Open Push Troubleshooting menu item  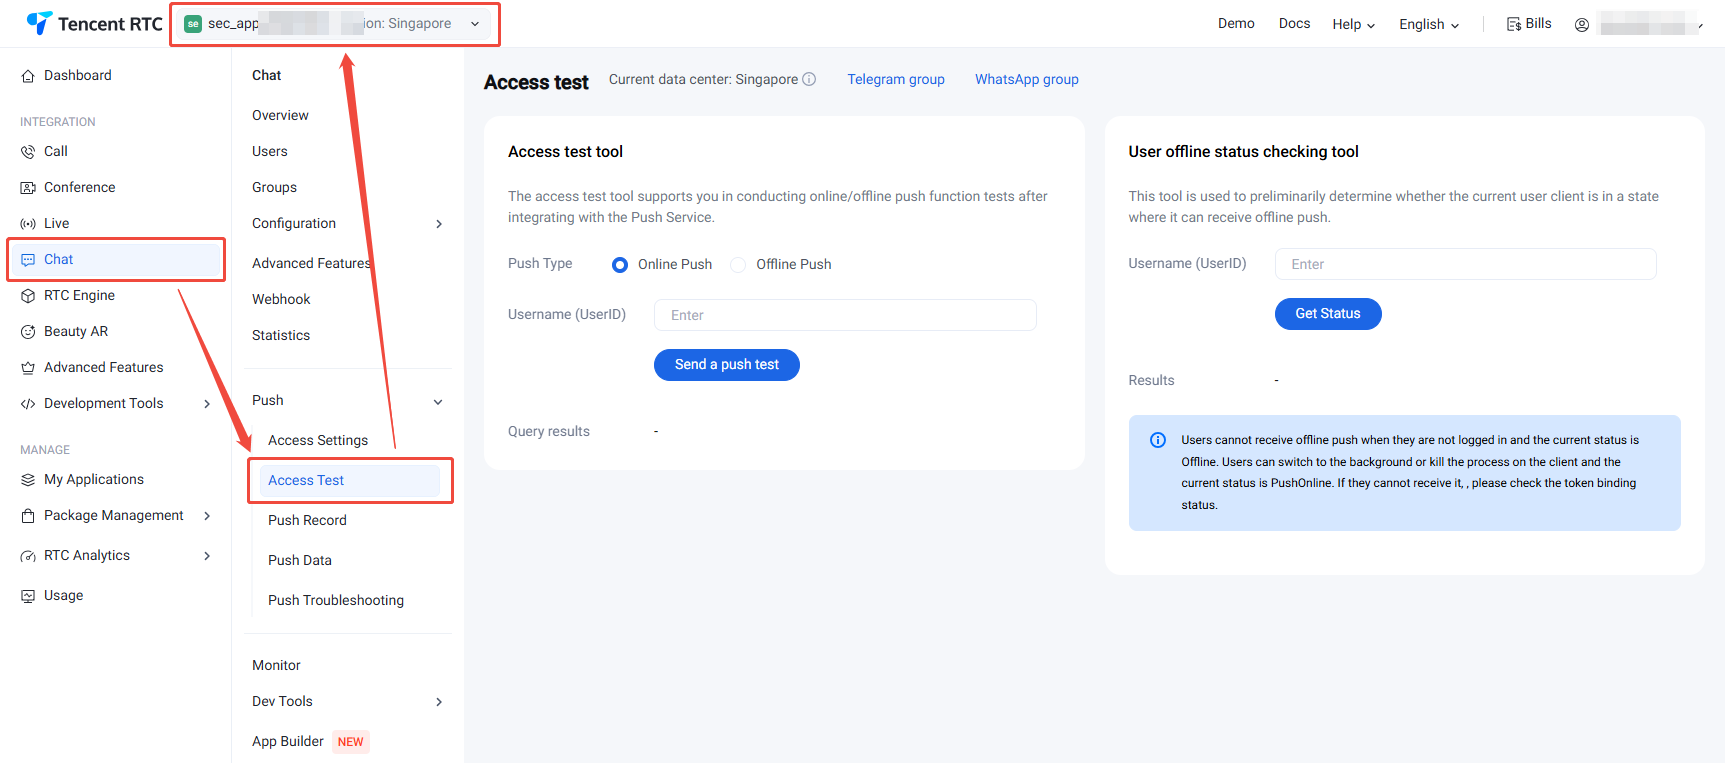(x=336, y=600)
